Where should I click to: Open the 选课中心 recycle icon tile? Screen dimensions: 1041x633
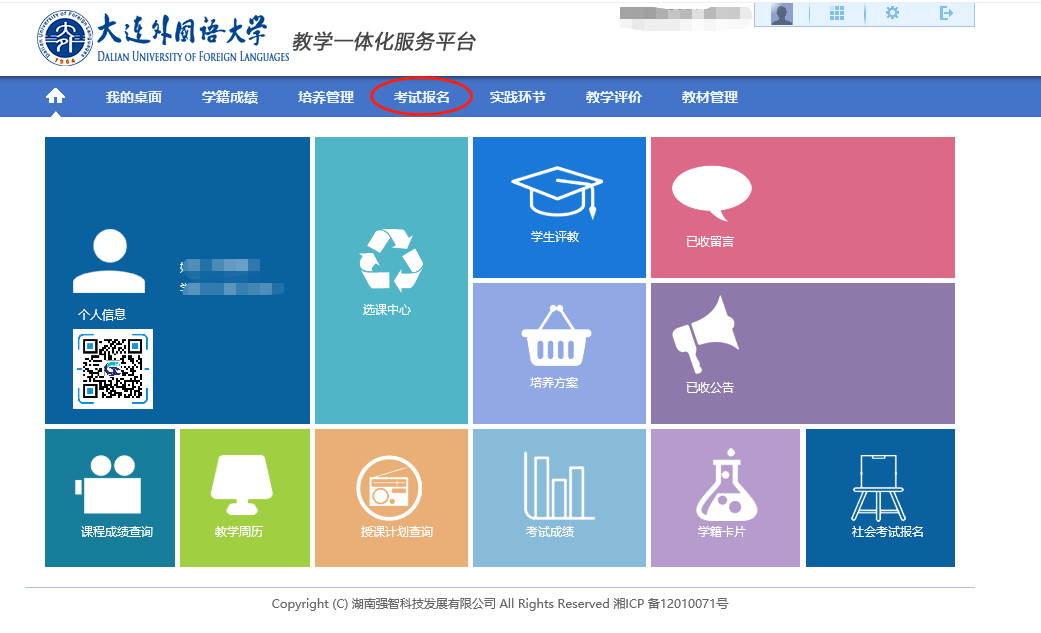pos(391,280)
